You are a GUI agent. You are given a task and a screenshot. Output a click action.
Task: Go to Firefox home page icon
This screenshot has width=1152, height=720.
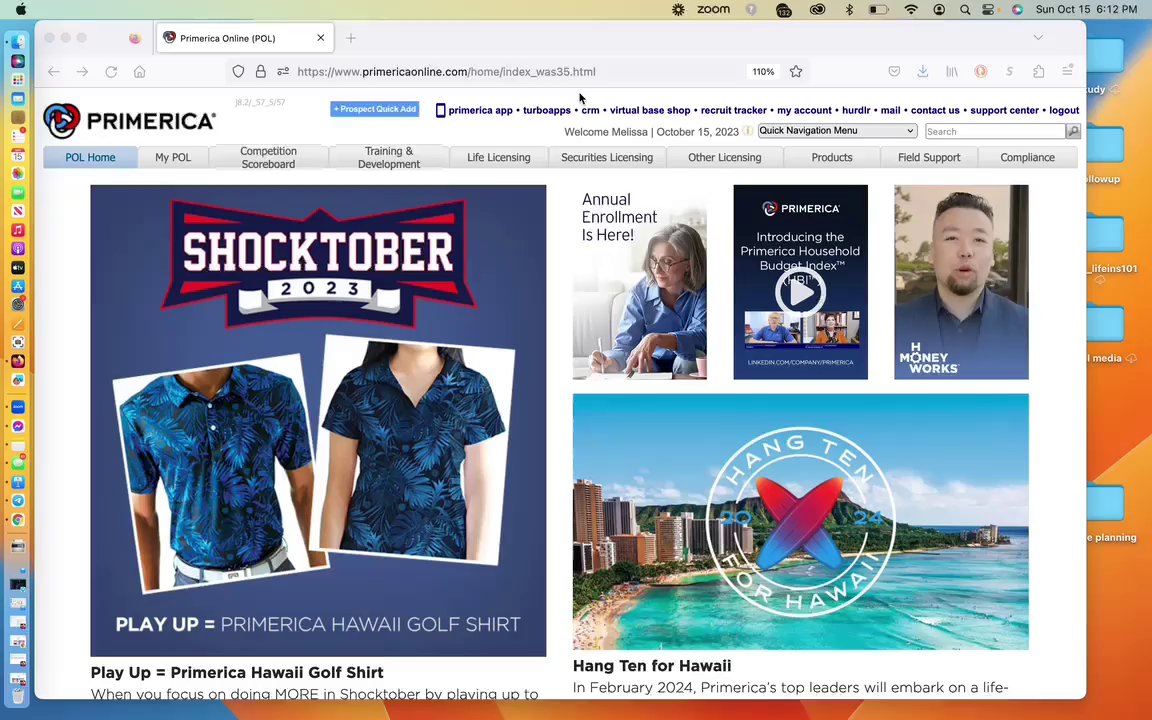[x=140, y=71]
